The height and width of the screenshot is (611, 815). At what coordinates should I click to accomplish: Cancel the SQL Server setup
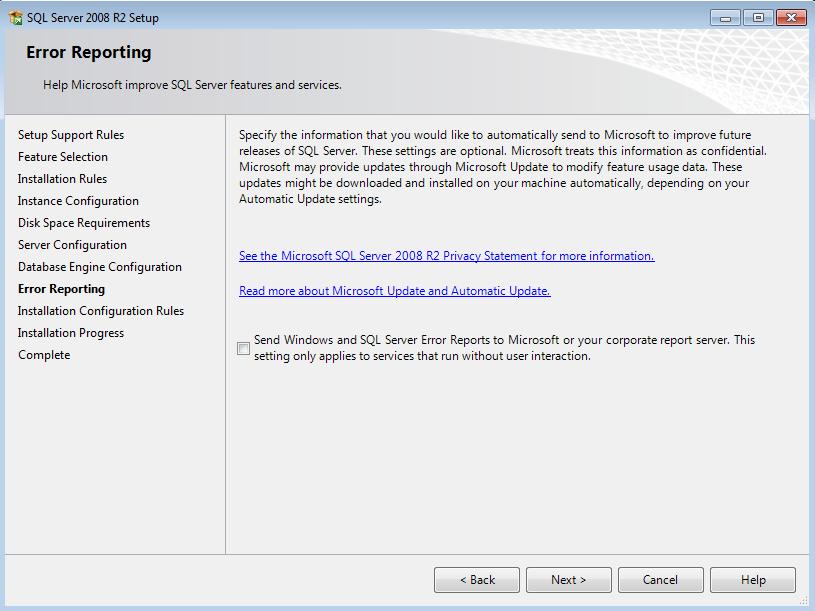pos(661,580)
